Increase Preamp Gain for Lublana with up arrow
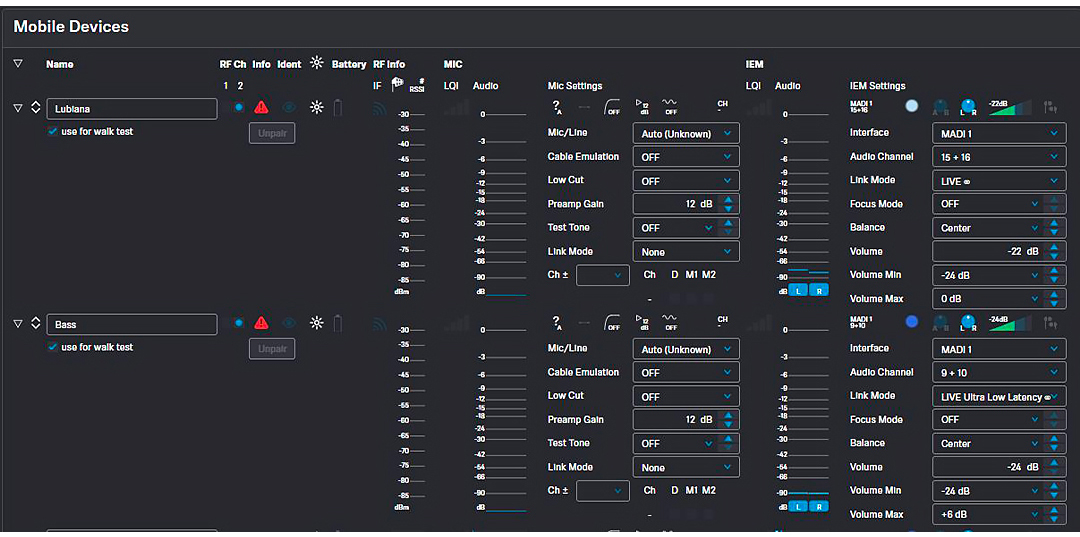Viewport: 1080px width, 537px height. (x=728, y=199)
